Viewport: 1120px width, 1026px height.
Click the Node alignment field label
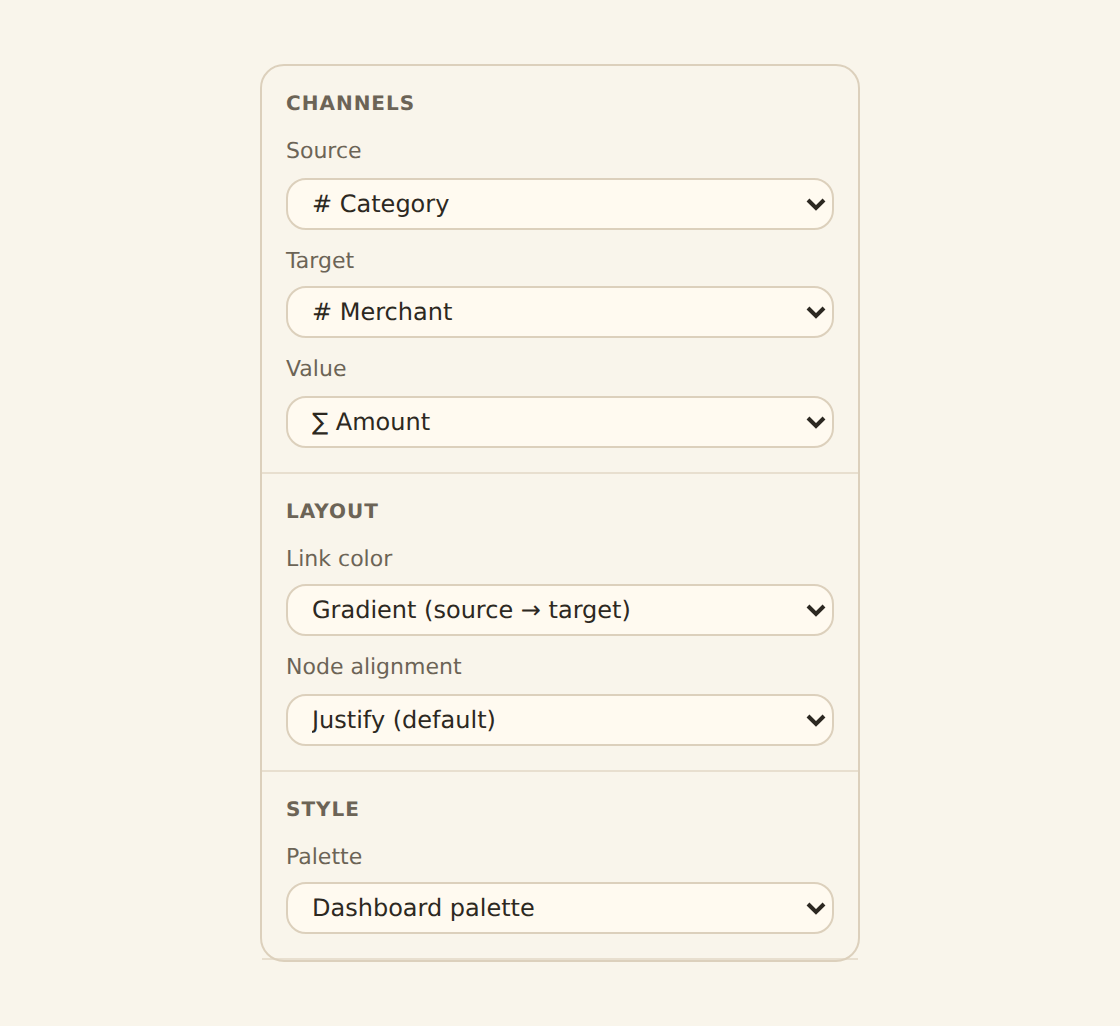374,667
